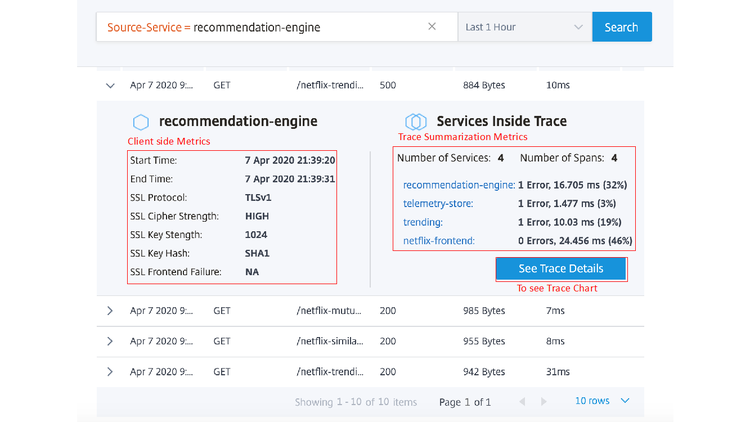Select the 500 status code cell
Viewport: 750px width, 422px height.
(387, 85)
